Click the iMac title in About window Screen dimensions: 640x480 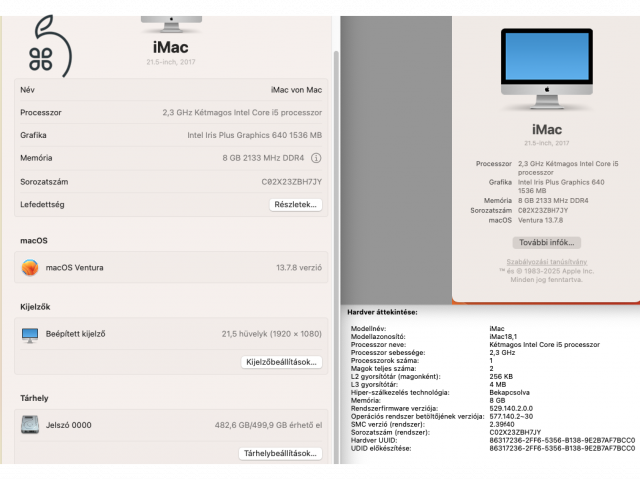pyautogui.click(x=547, y=130)
